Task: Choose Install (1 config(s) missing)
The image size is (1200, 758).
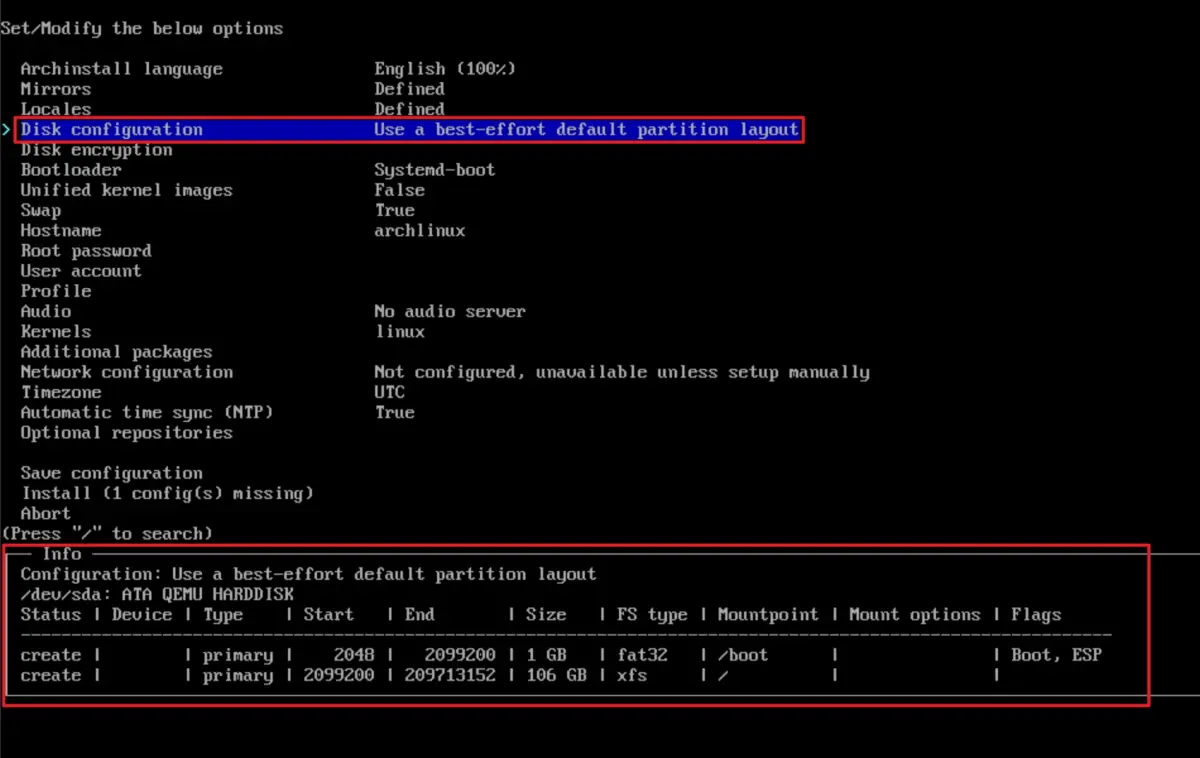Action: click(167, 493)
